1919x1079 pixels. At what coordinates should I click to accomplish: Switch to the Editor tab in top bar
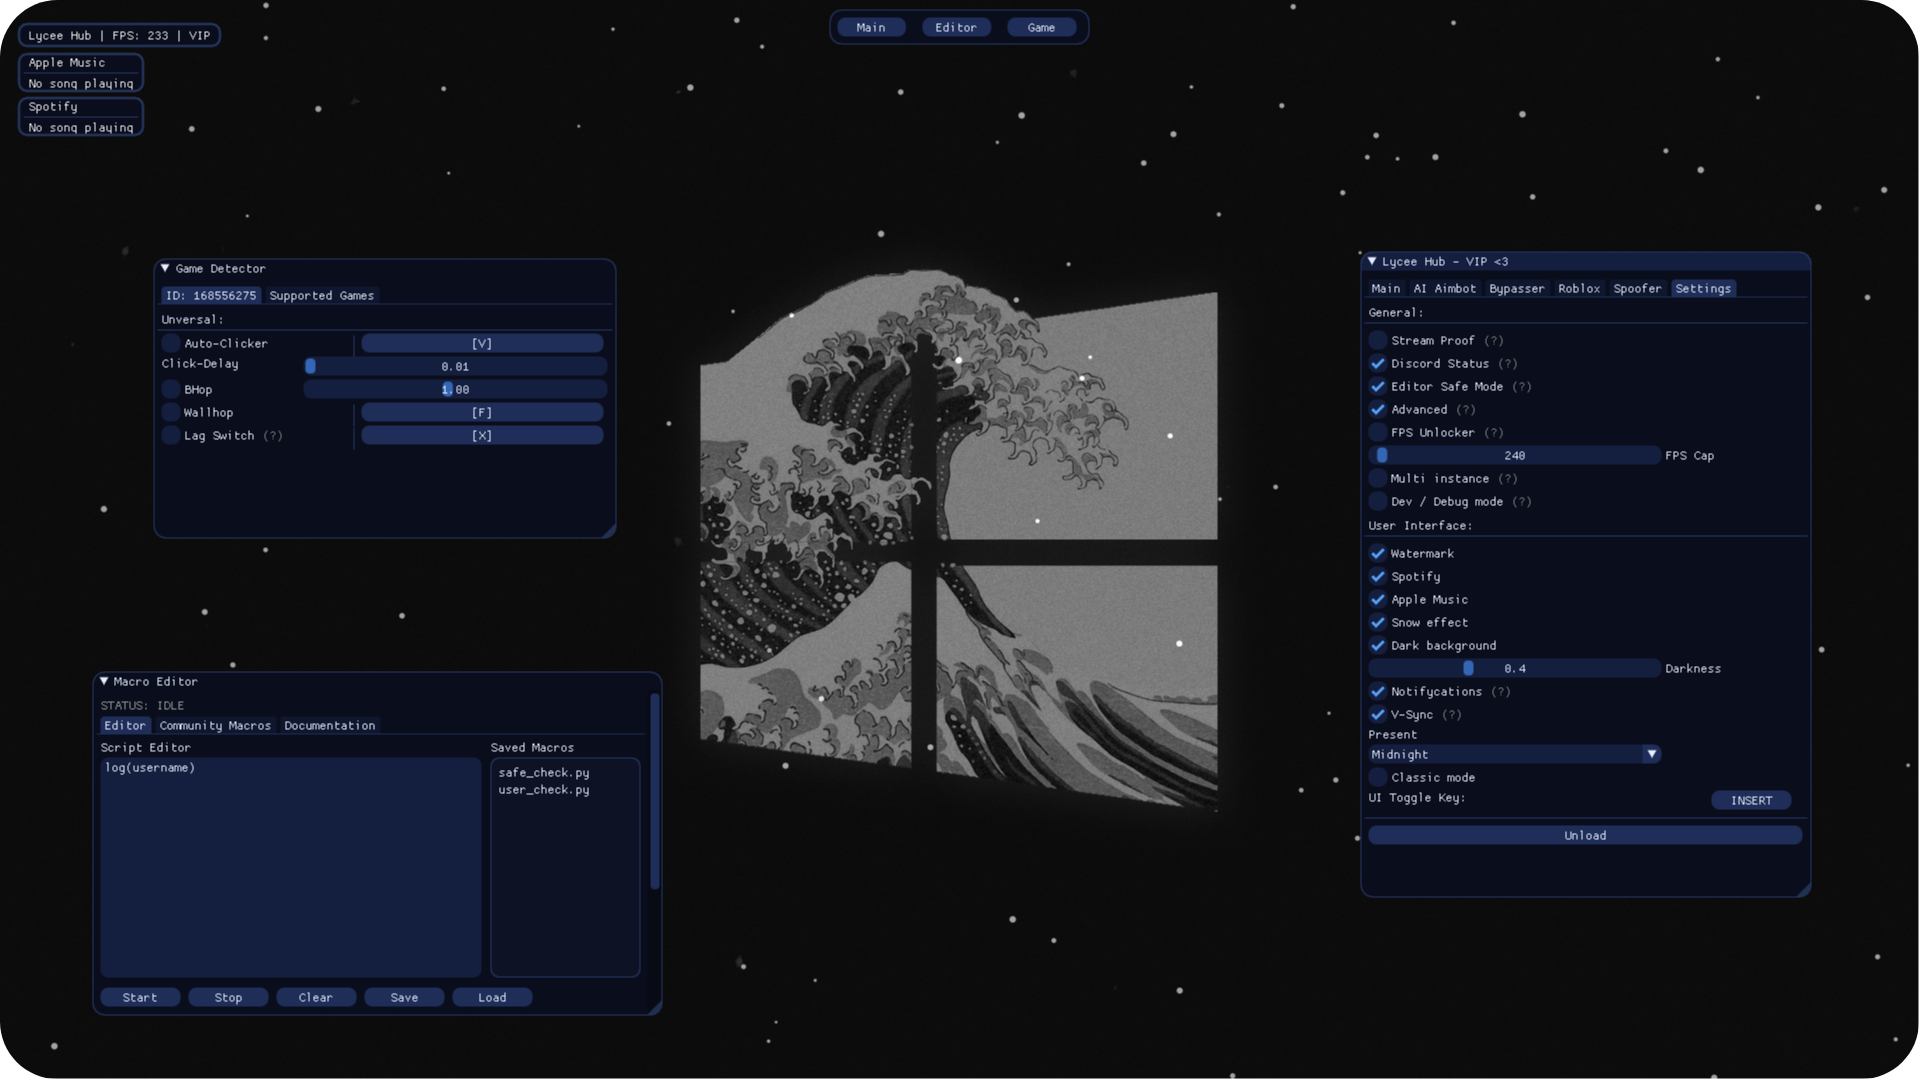[956, 27]
